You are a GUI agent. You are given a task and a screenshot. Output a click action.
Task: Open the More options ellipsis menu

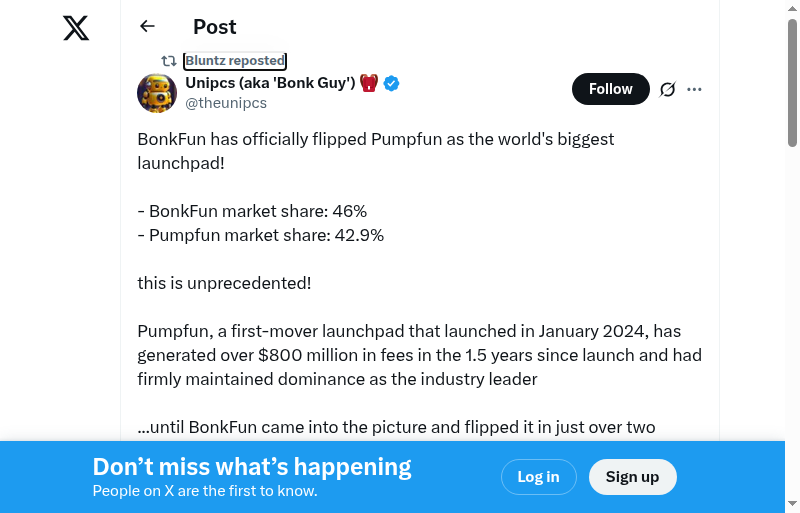tap(695, 89)
